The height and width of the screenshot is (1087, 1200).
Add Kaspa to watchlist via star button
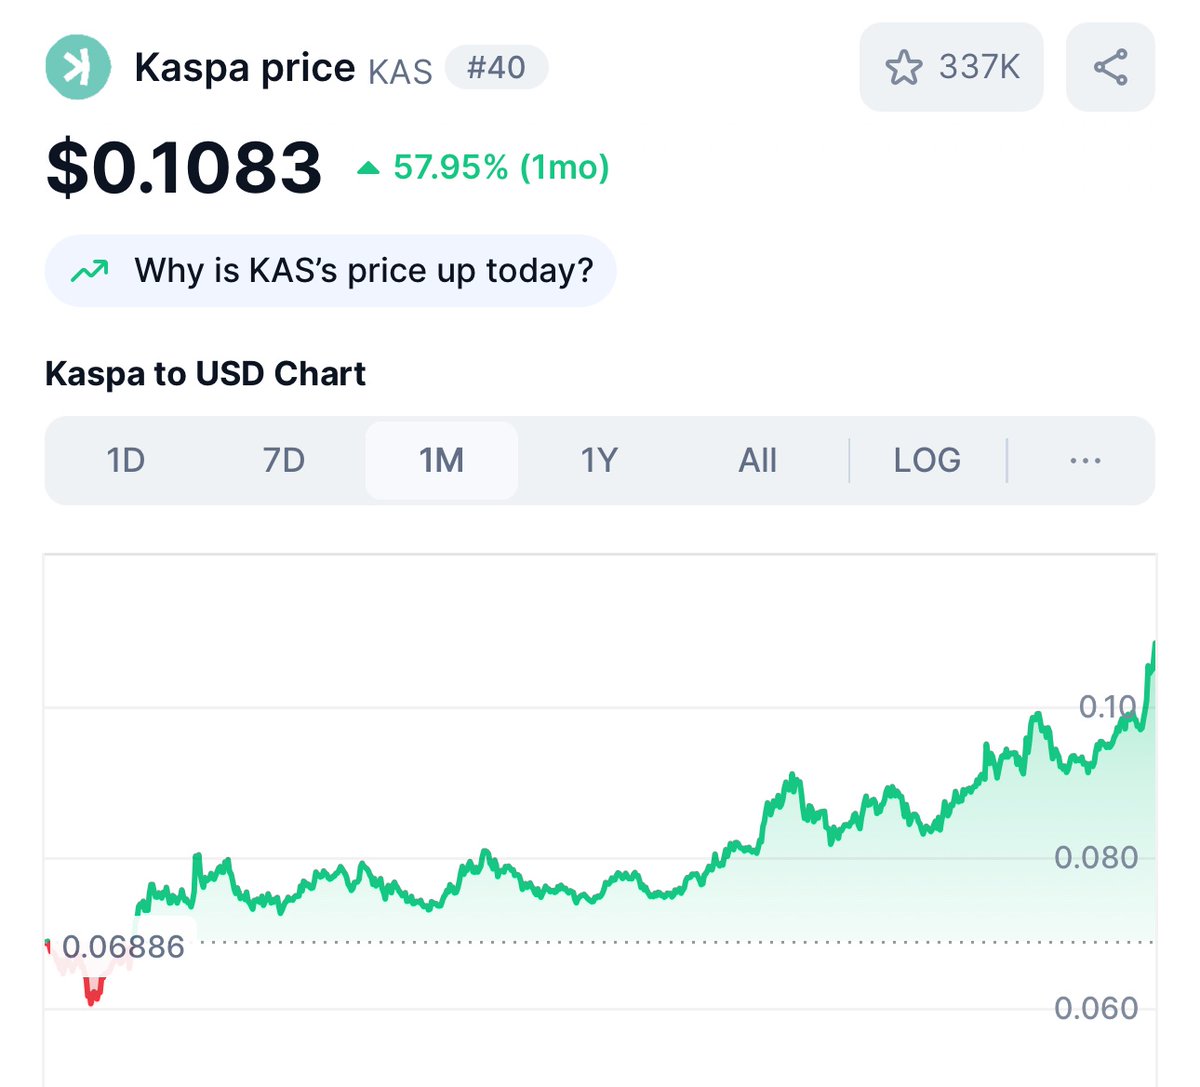[x=951, y=67]
